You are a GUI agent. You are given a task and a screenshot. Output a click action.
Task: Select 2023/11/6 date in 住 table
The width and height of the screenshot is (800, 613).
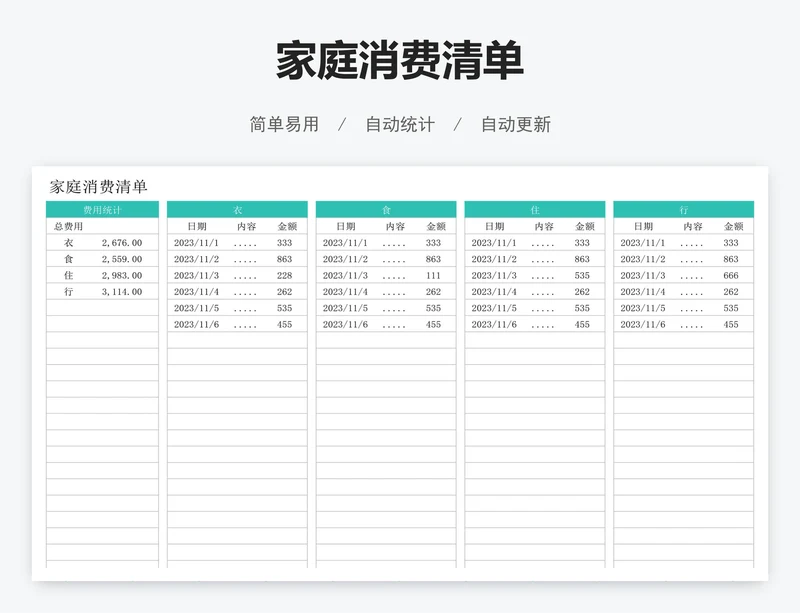(x=494, y=325)
